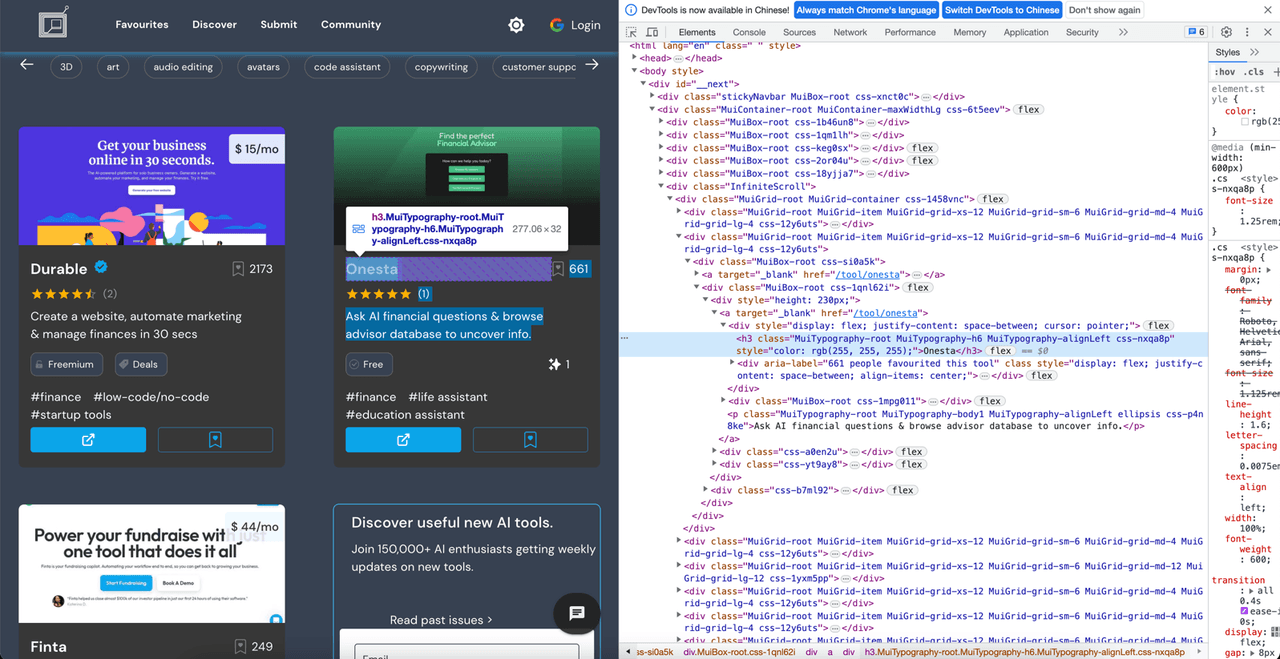
Task: Collapse the InfiniteScroll div node
Action: 661,186
